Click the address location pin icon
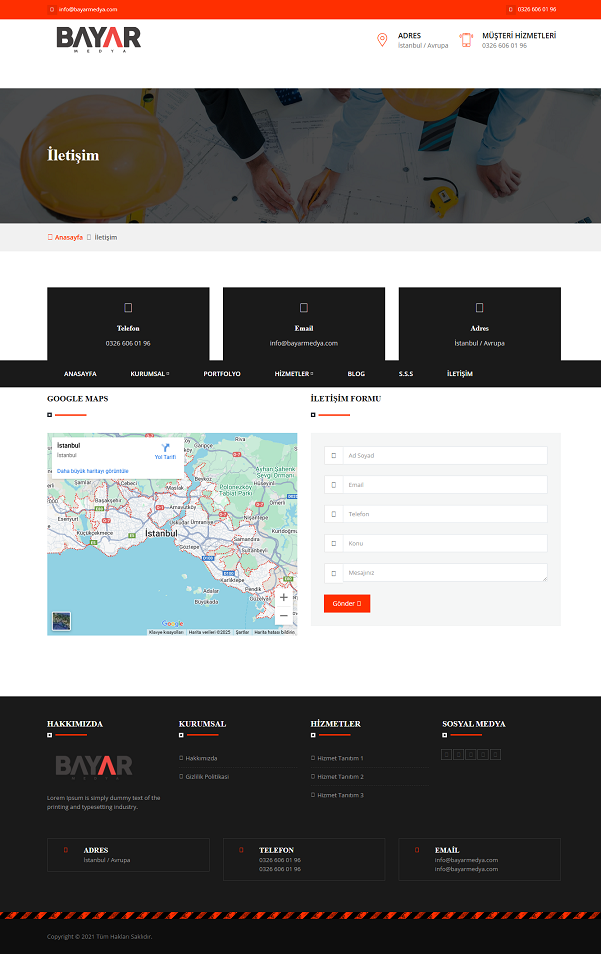Screen dimensions: 601x954 (381, 40)
